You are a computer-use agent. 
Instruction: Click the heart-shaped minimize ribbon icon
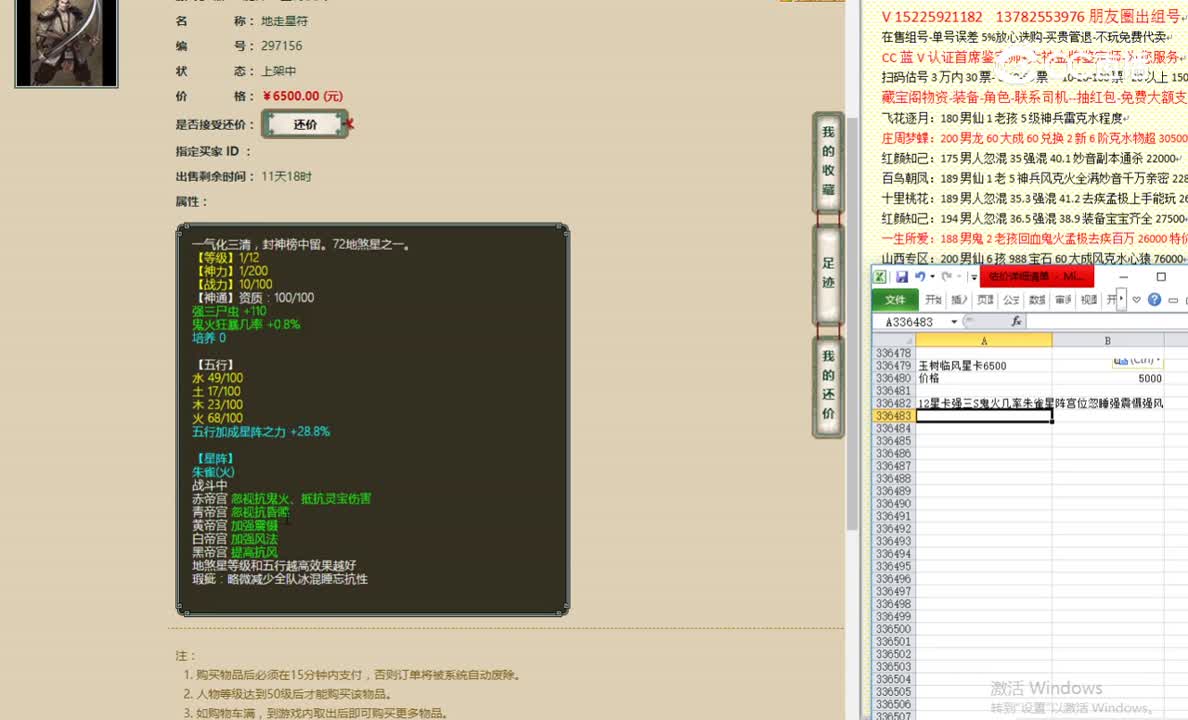(x=1136, y=299)
